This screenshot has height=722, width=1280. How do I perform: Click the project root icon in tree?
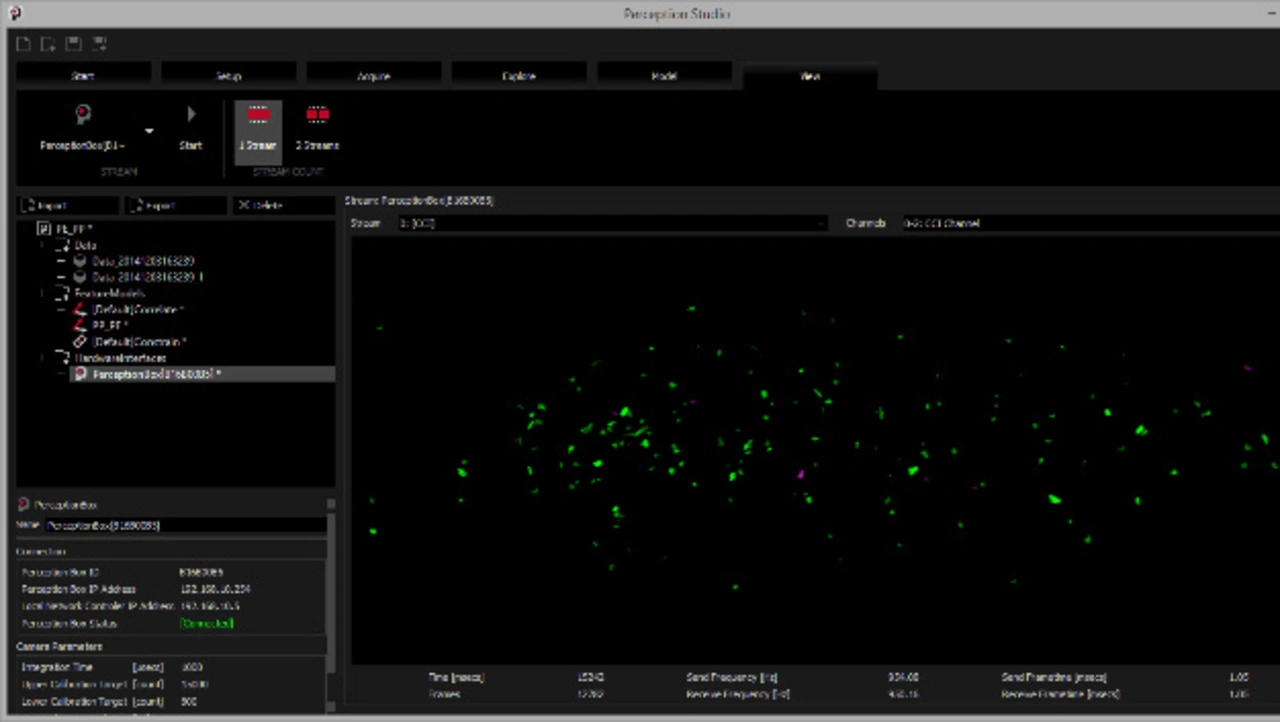(x=44, y=229)
